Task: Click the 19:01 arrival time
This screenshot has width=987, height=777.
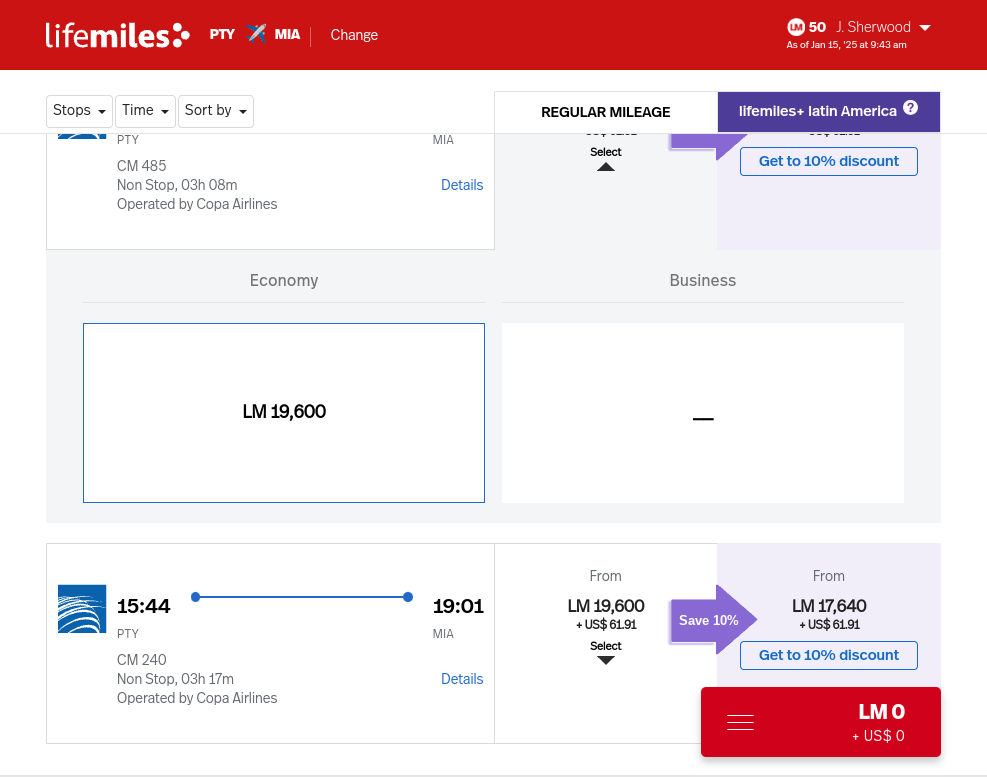Action: coord(458,606)
